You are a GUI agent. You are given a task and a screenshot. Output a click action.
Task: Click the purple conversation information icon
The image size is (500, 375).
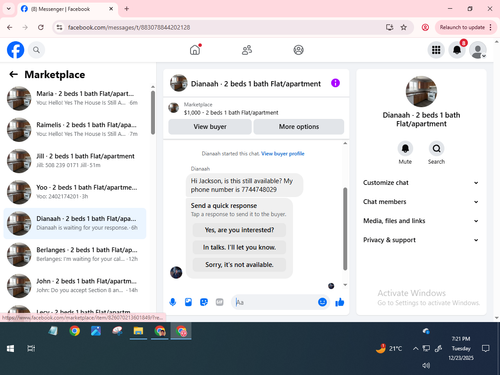click(335, 83)
